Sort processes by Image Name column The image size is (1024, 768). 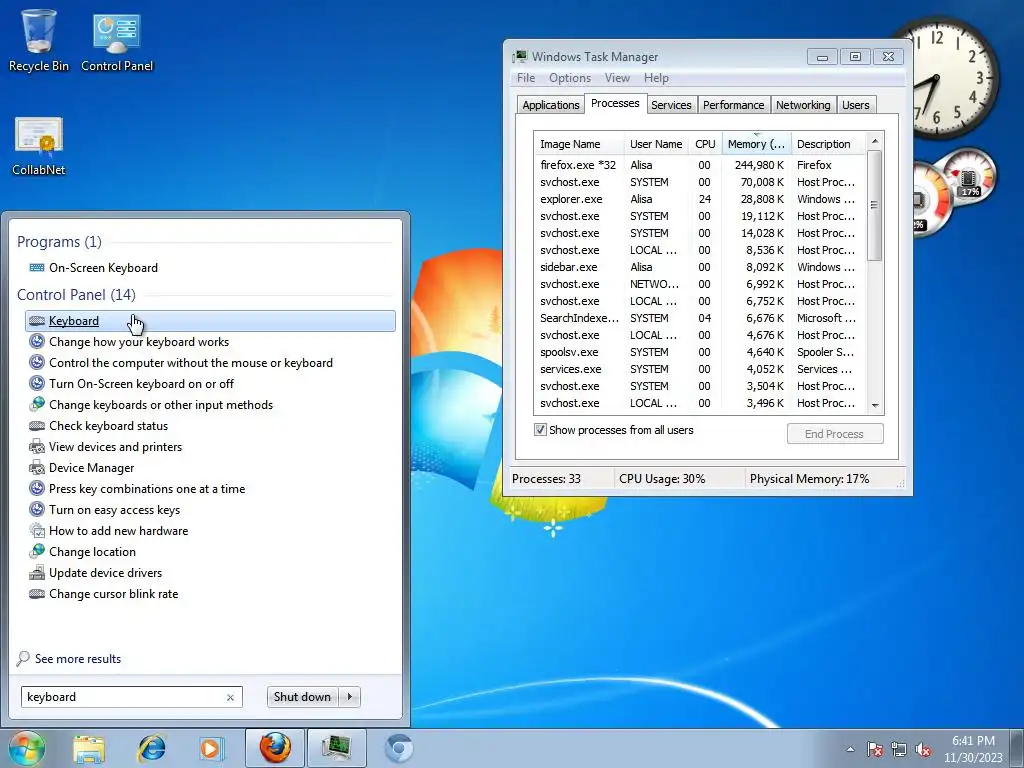pyautogui.click(x=579, y=144)
